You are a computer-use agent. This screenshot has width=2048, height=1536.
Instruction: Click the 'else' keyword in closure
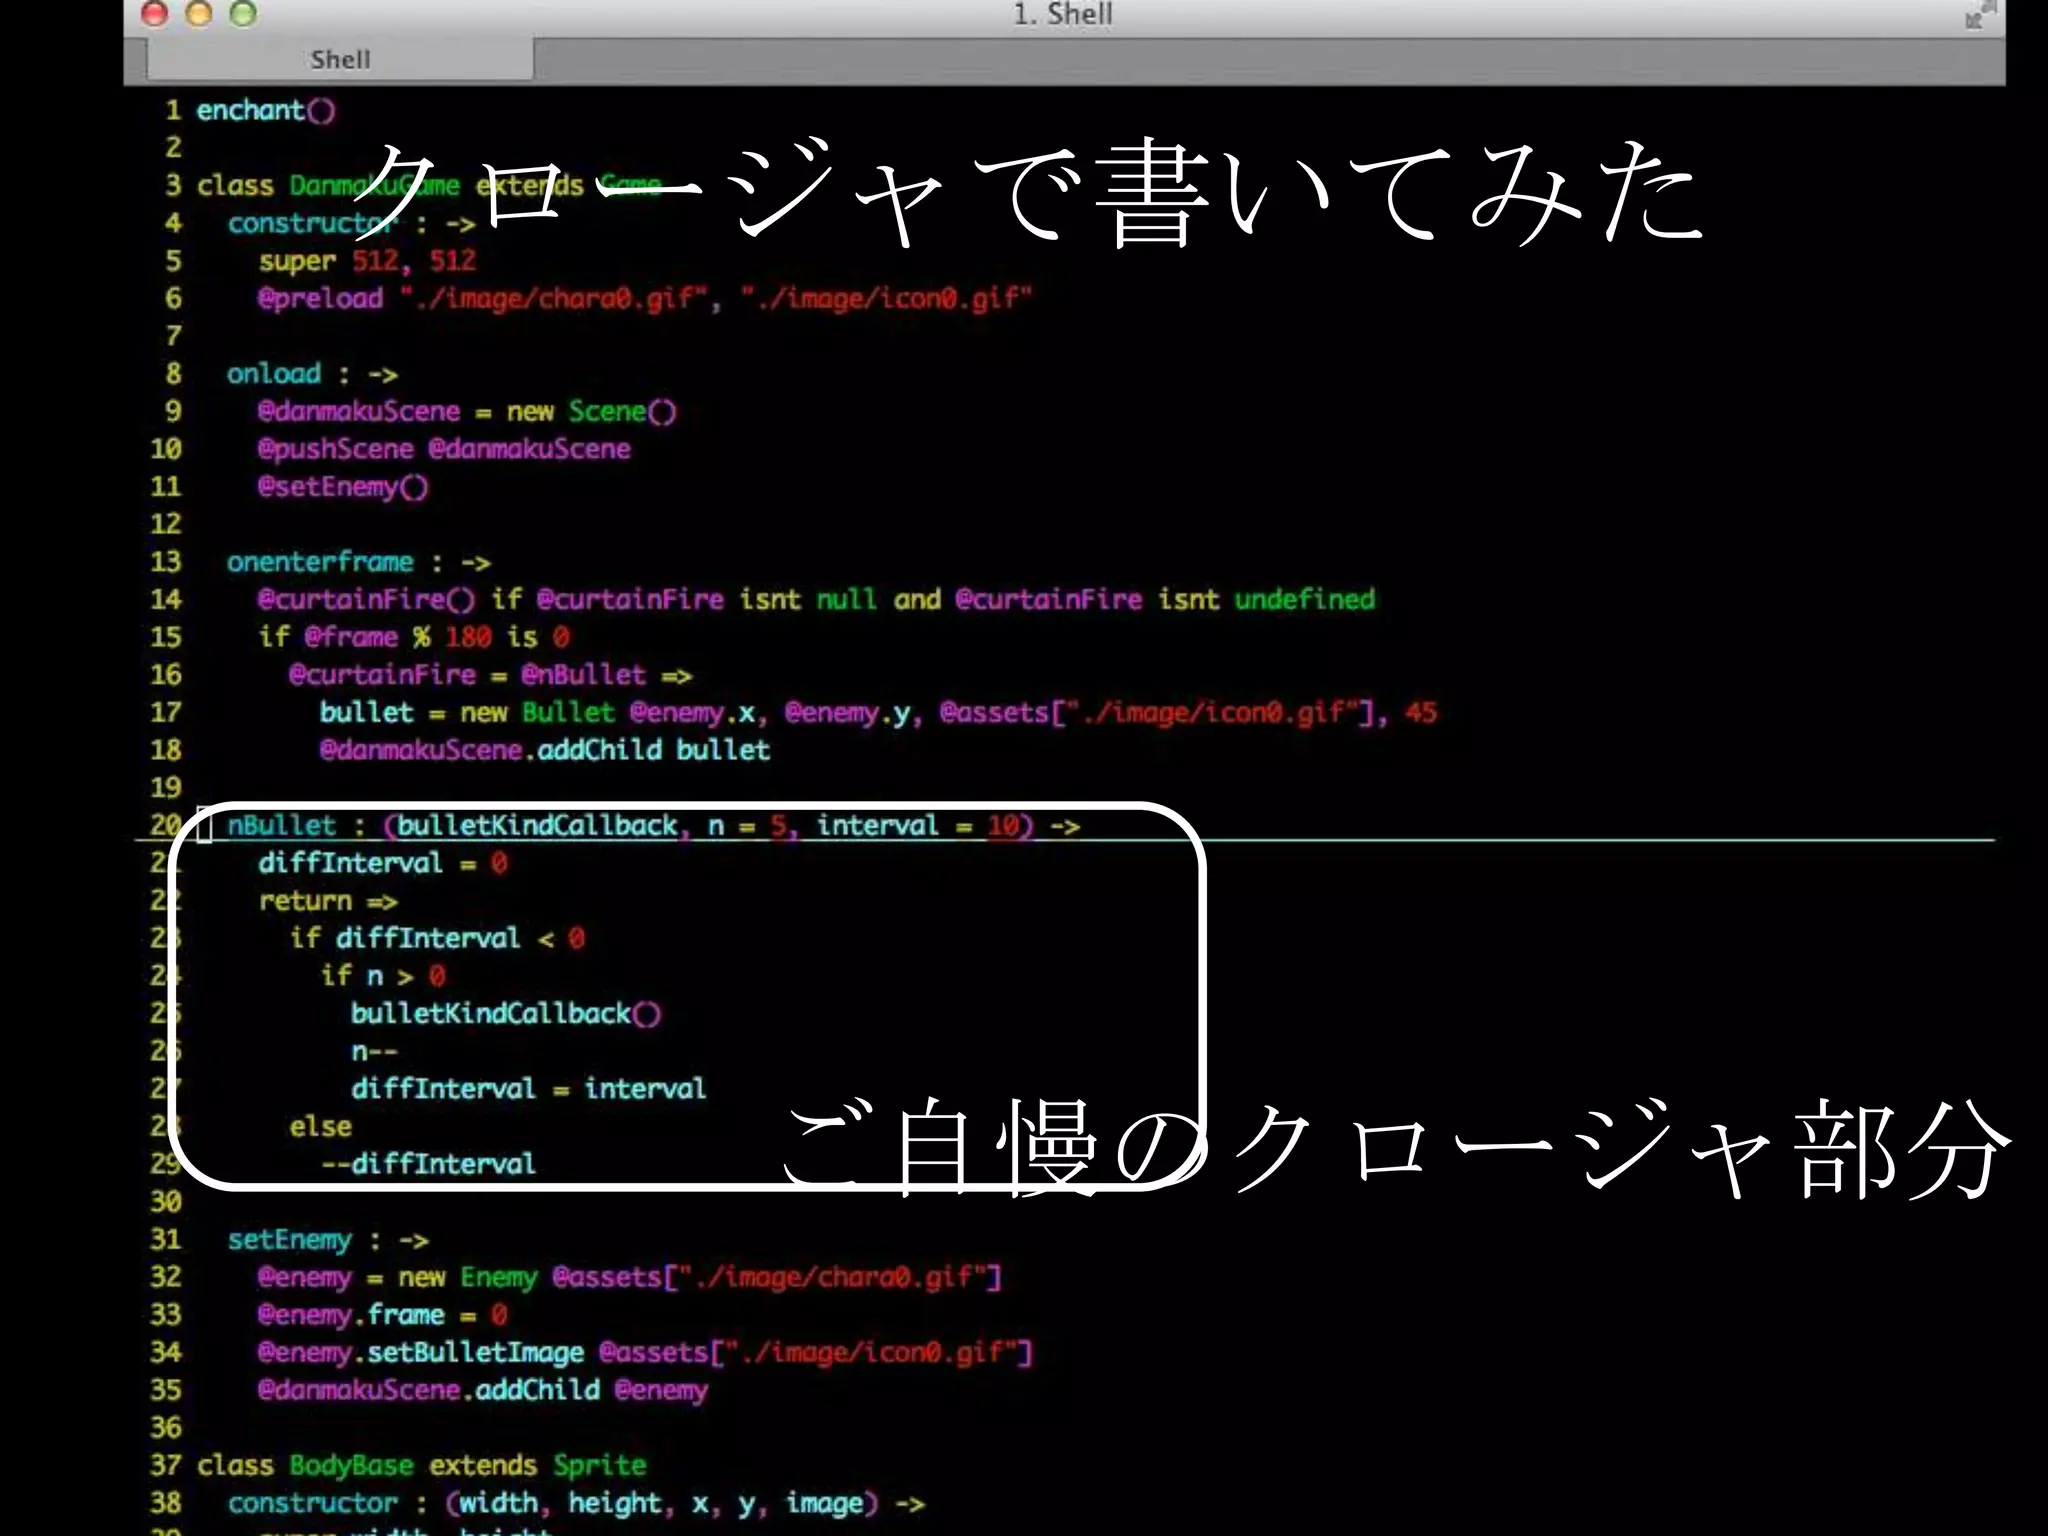[320, 1127]
